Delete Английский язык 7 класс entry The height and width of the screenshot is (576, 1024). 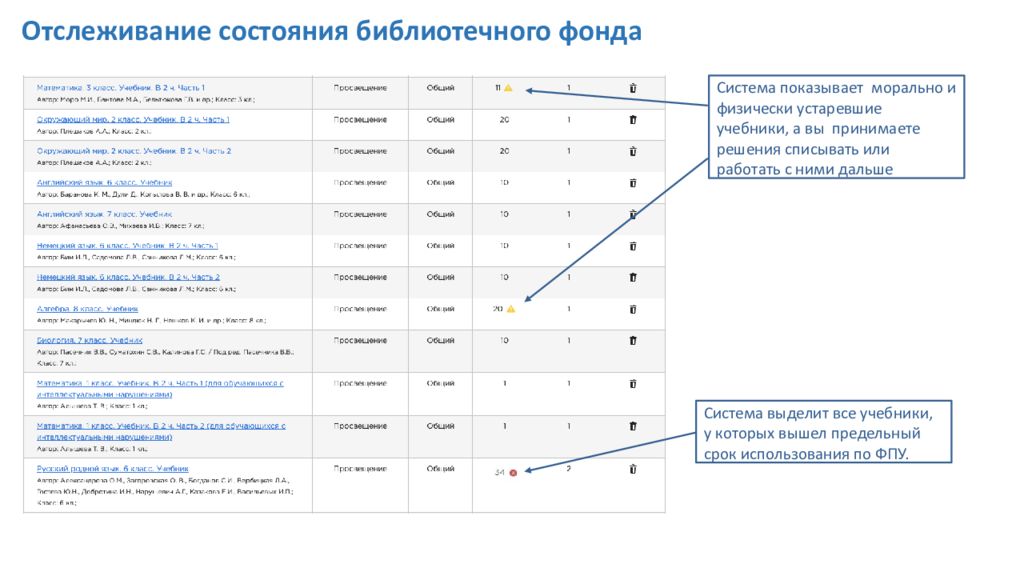click(x=633, y=214)
